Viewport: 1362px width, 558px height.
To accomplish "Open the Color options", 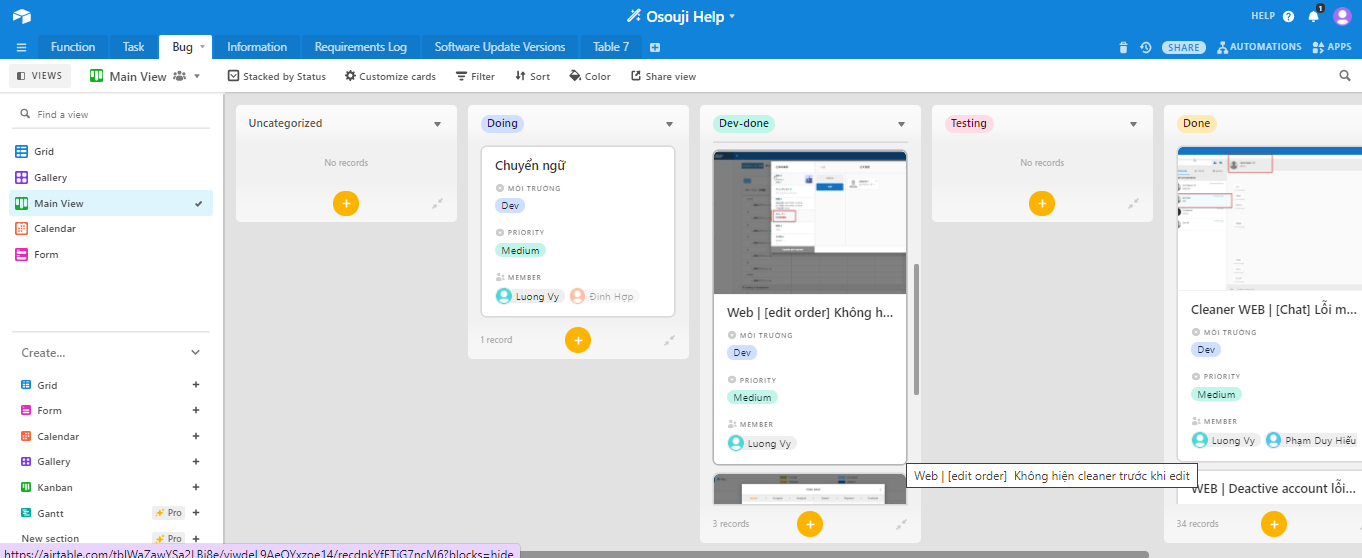I will coord(590,76).
